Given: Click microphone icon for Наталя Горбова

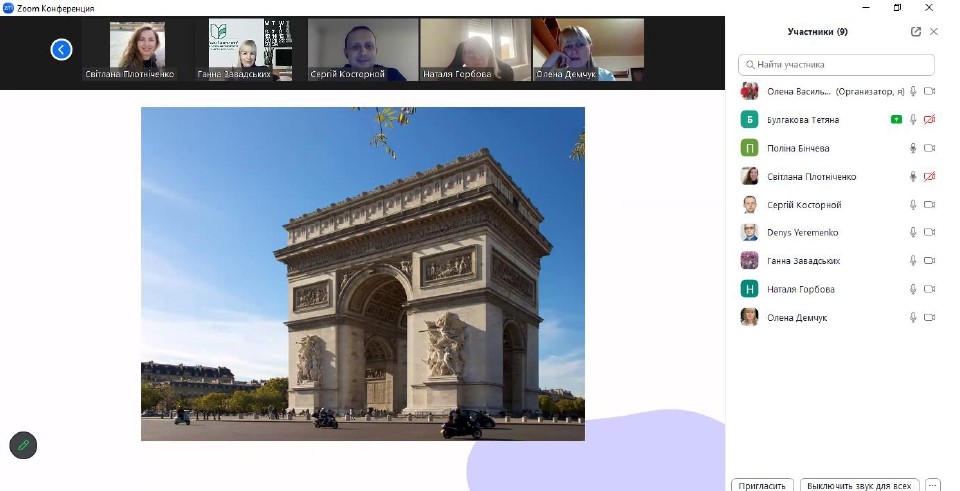Looking at the screenshot, I should pos(913,289).
